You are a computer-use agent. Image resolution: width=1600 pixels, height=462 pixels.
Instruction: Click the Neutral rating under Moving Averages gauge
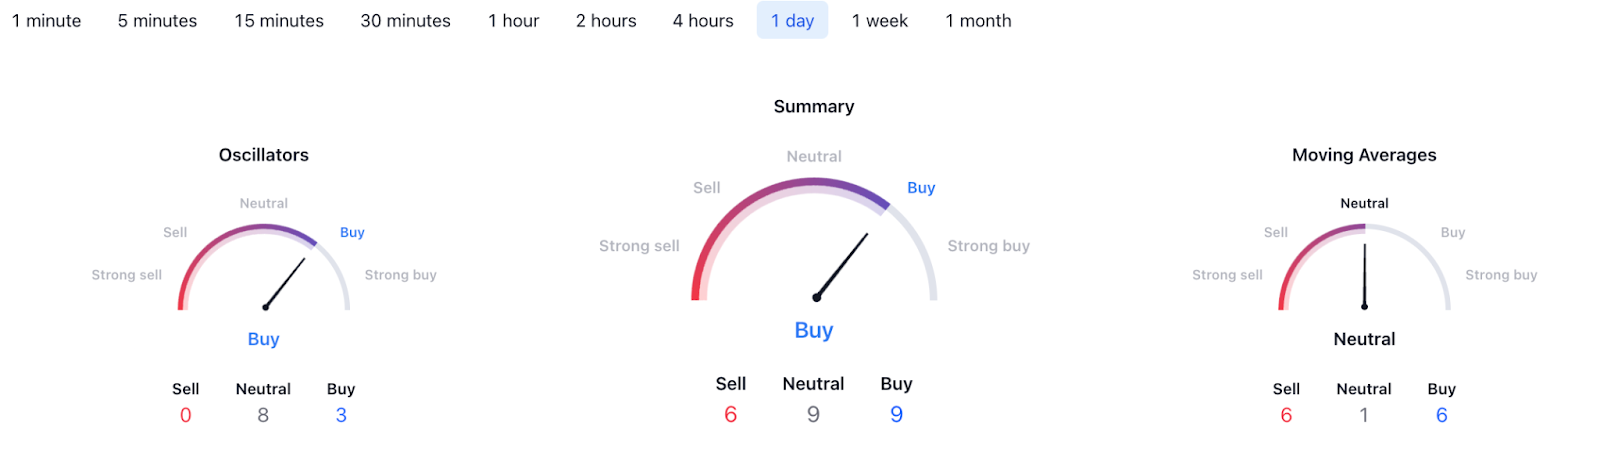point(1364,339)
